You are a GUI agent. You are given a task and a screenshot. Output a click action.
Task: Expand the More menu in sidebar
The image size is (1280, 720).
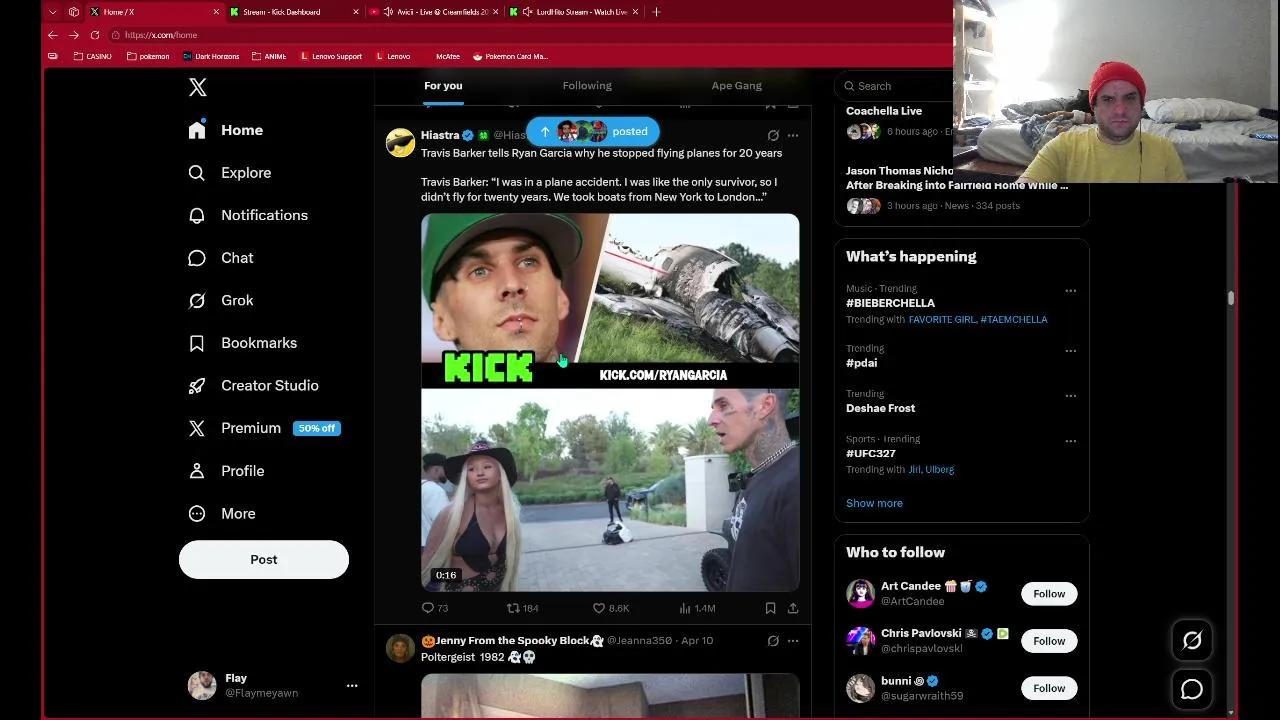pyautogui.click(x=221, y=513)
